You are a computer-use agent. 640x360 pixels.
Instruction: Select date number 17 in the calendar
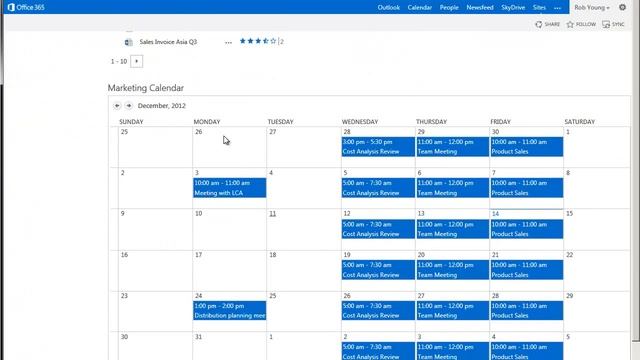click(198, 255)
